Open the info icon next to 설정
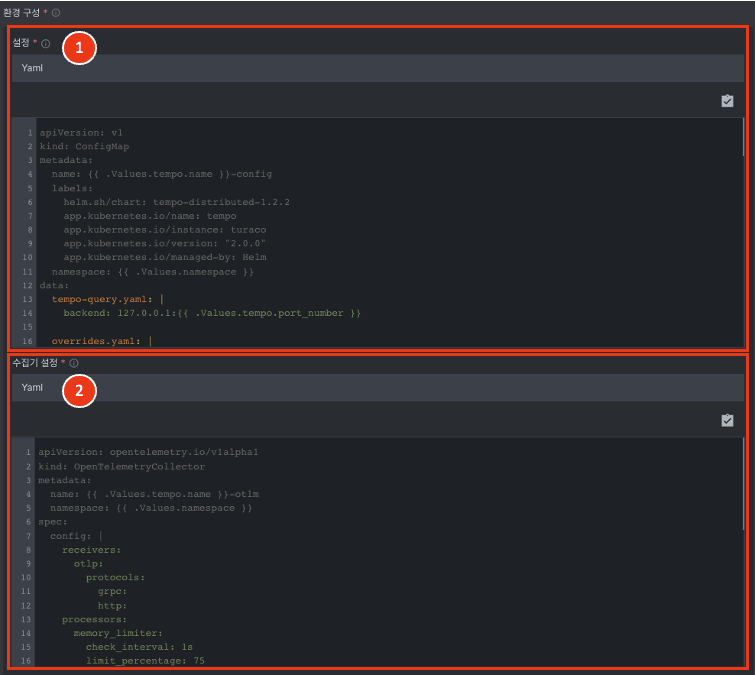The image size is (755, 675). coord(46,44)
